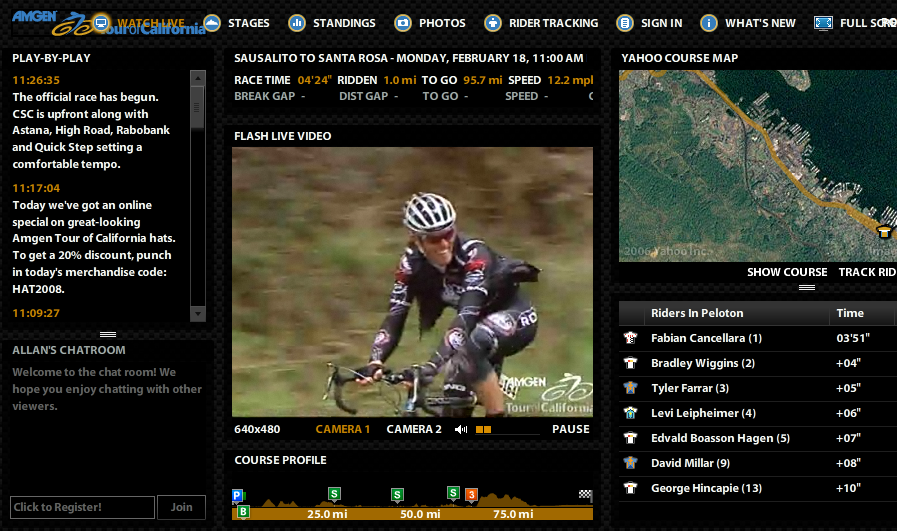The width and height of the screenshot is (897, 531).
Task: Click the 'Click to Register!' input field
Action: [x=82, y=507]
